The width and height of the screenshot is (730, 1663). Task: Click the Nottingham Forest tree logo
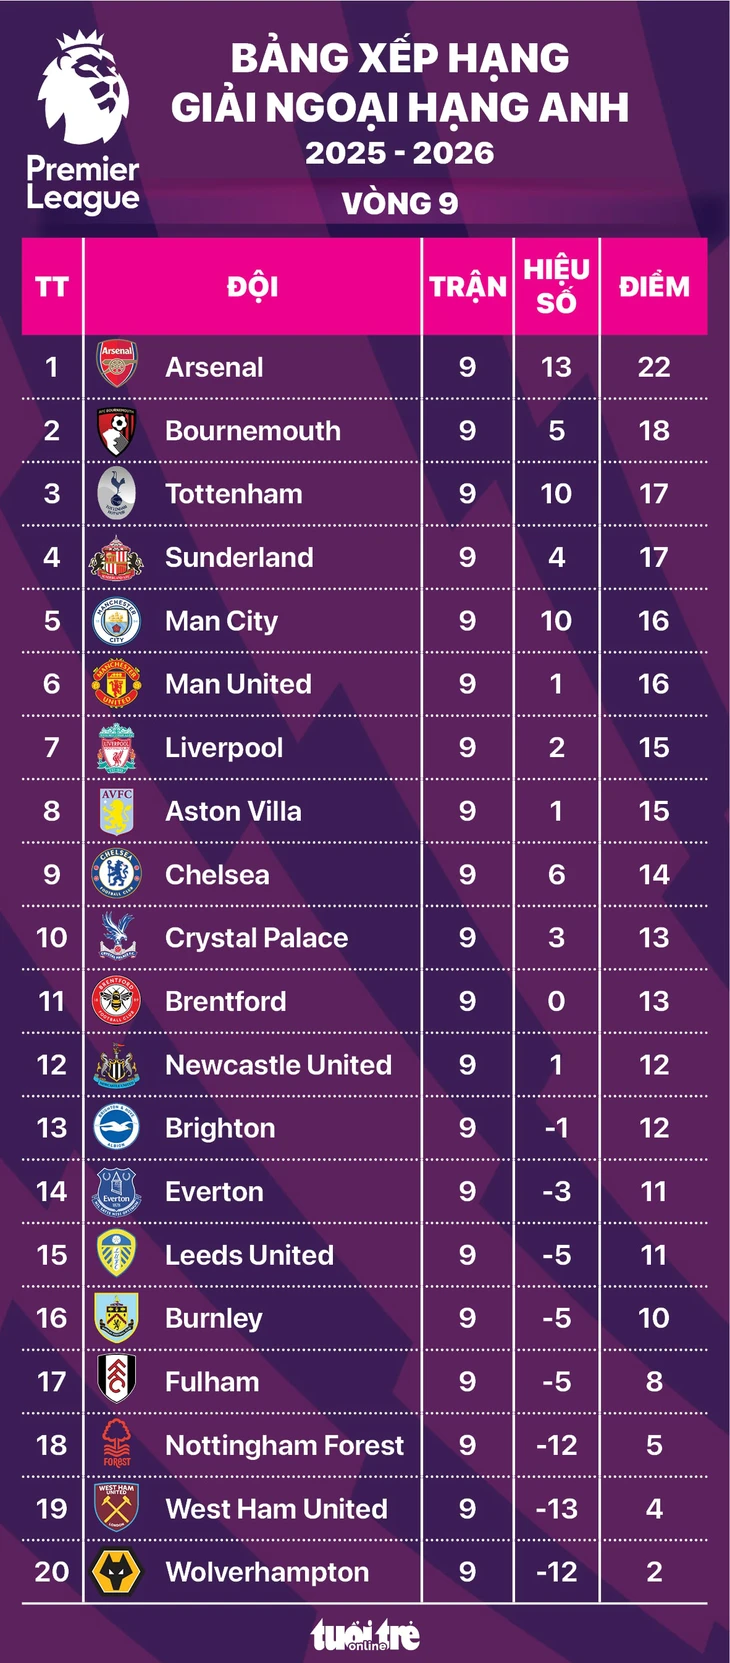click(116, 1443)
